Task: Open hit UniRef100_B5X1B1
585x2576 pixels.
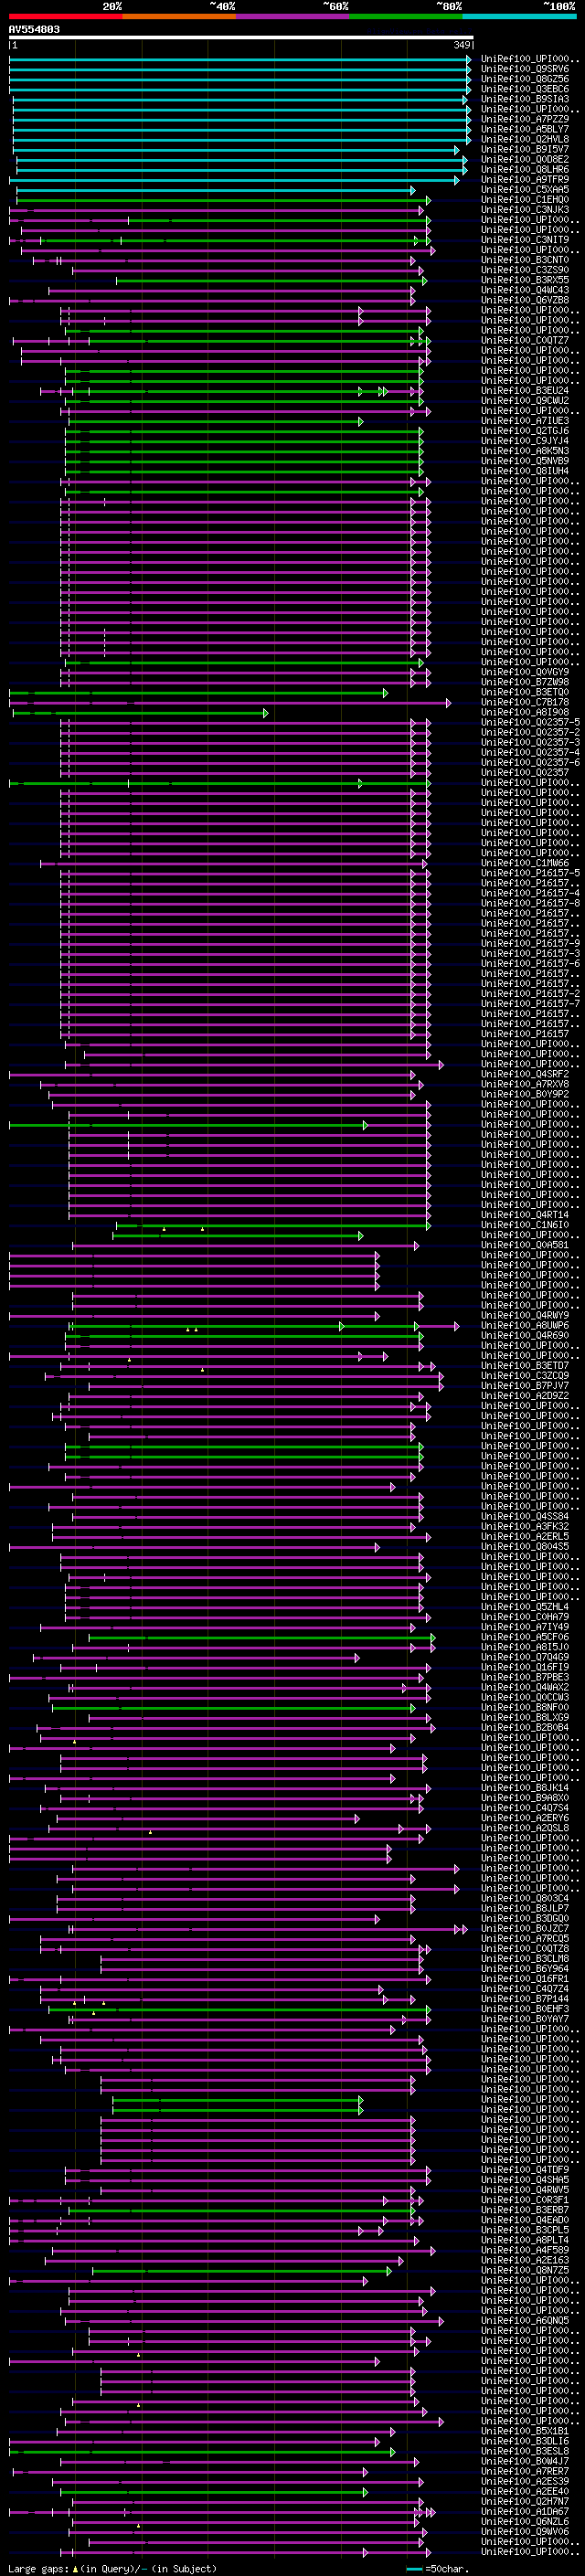Action: (525, 2430)
